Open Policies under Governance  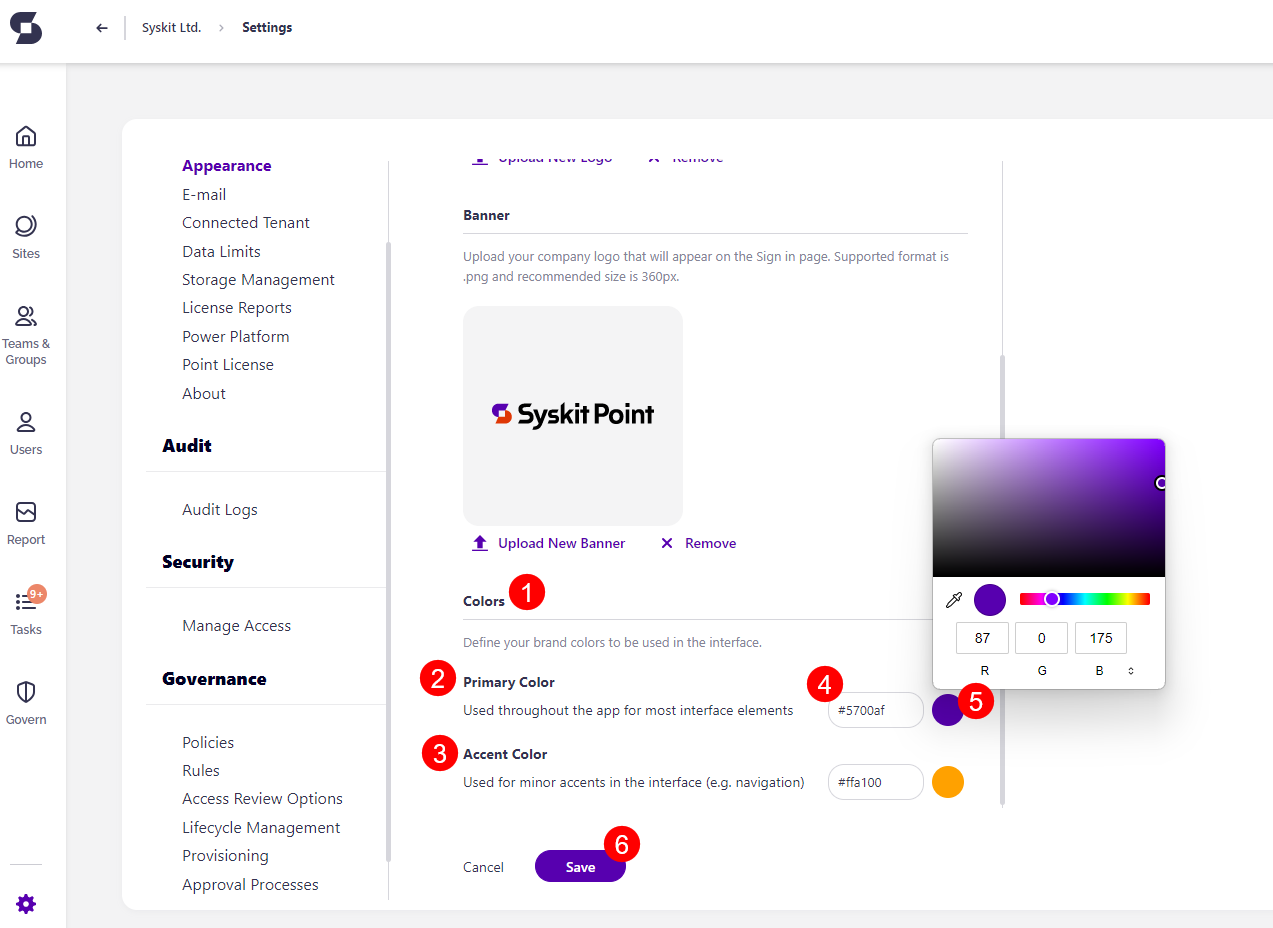[x=208, y=742]
